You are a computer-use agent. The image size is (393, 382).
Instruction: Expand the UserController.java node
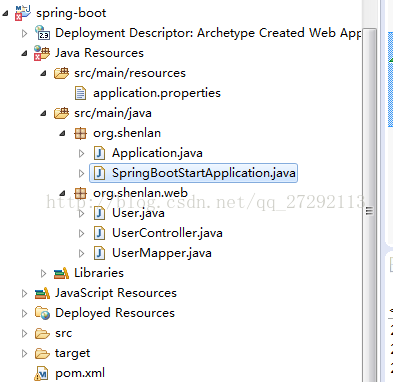(x=81, y=234)
